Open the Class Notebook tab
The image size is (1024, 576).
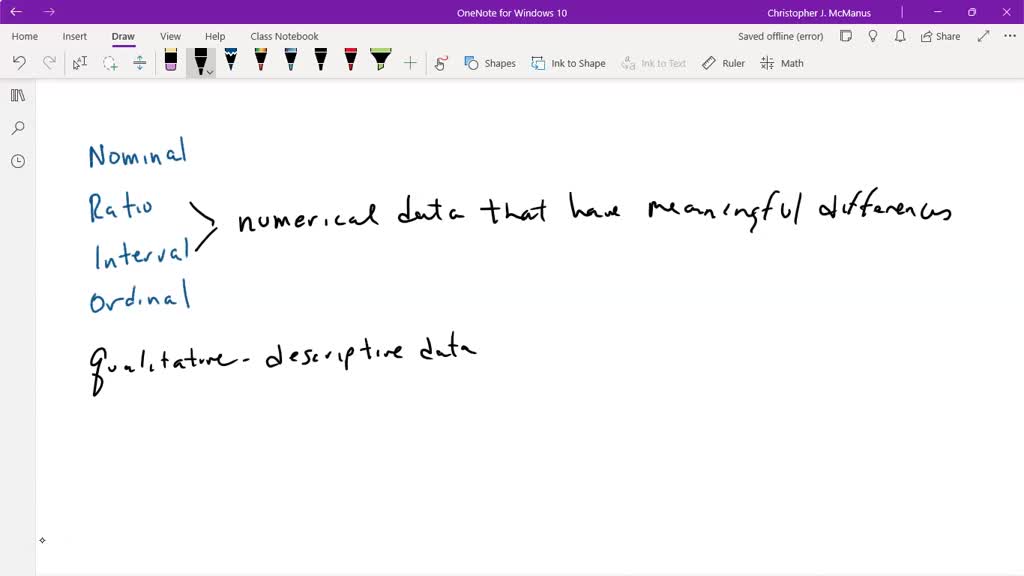coord(284,35)
